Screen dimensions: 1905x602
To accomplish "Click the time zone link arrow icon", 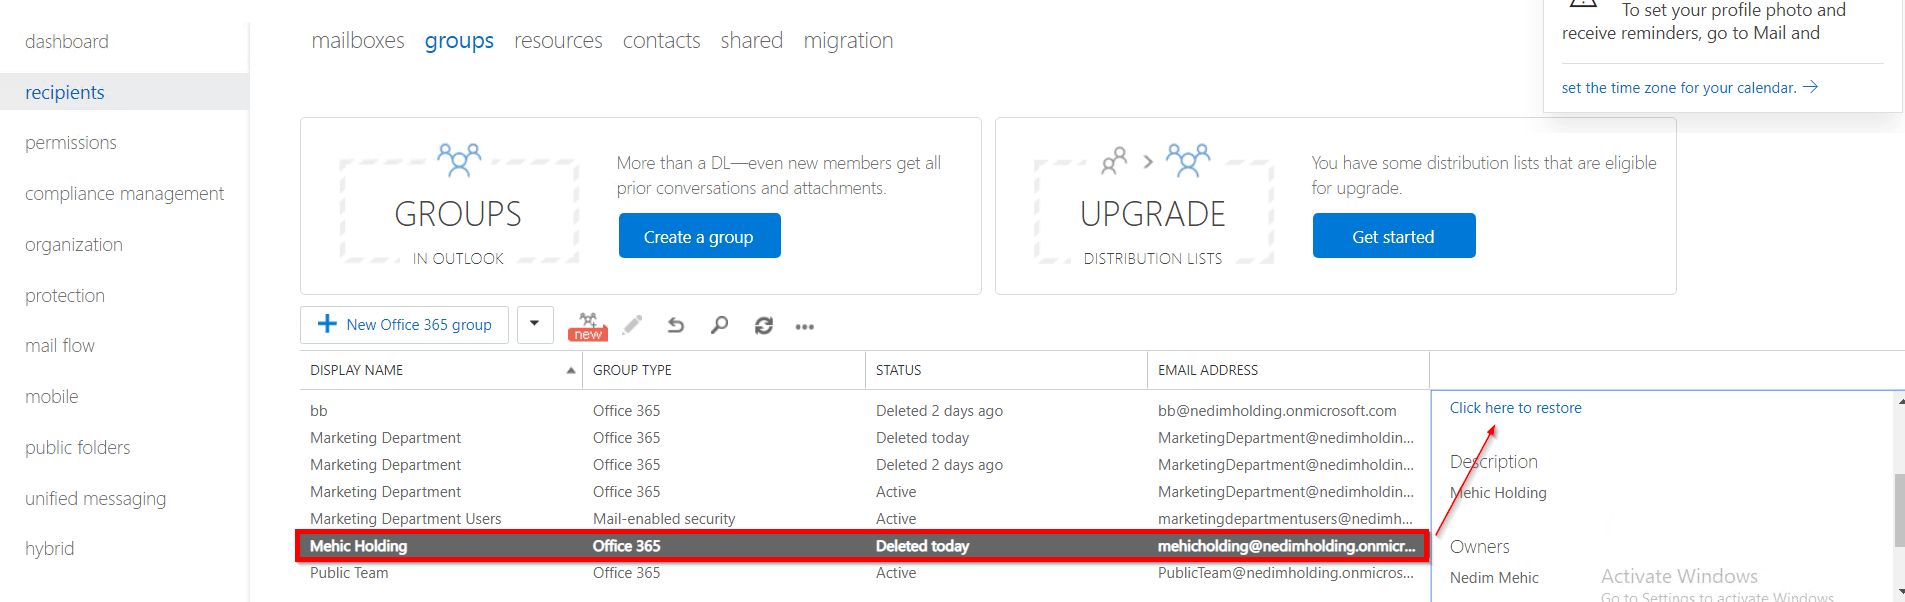I will pos(1811,87).
